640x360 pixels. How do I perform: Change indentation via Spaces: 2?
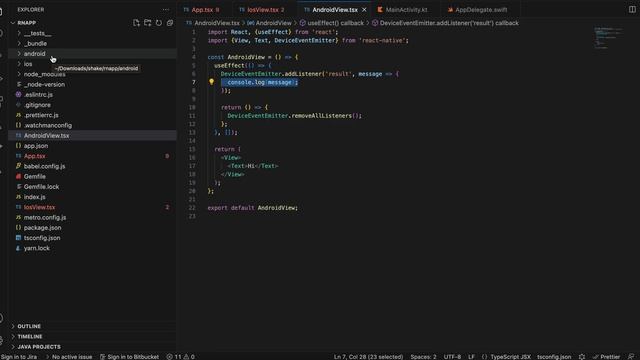click(x=423, y=357)
